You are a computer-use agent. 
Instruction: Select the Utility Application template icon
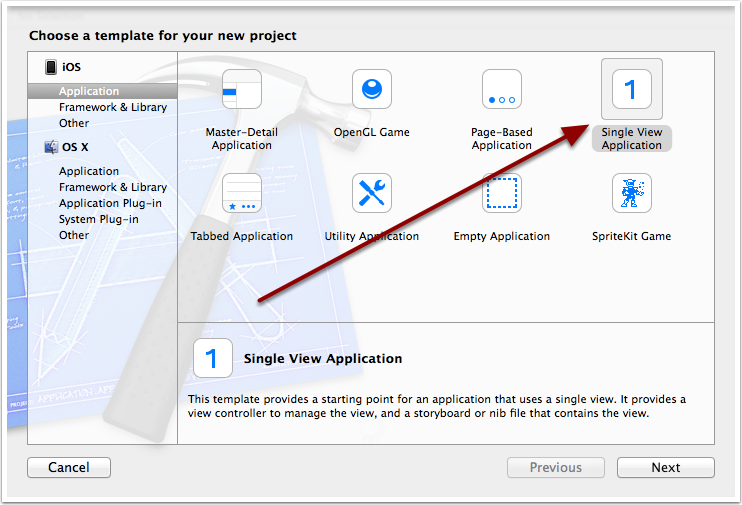371,193
